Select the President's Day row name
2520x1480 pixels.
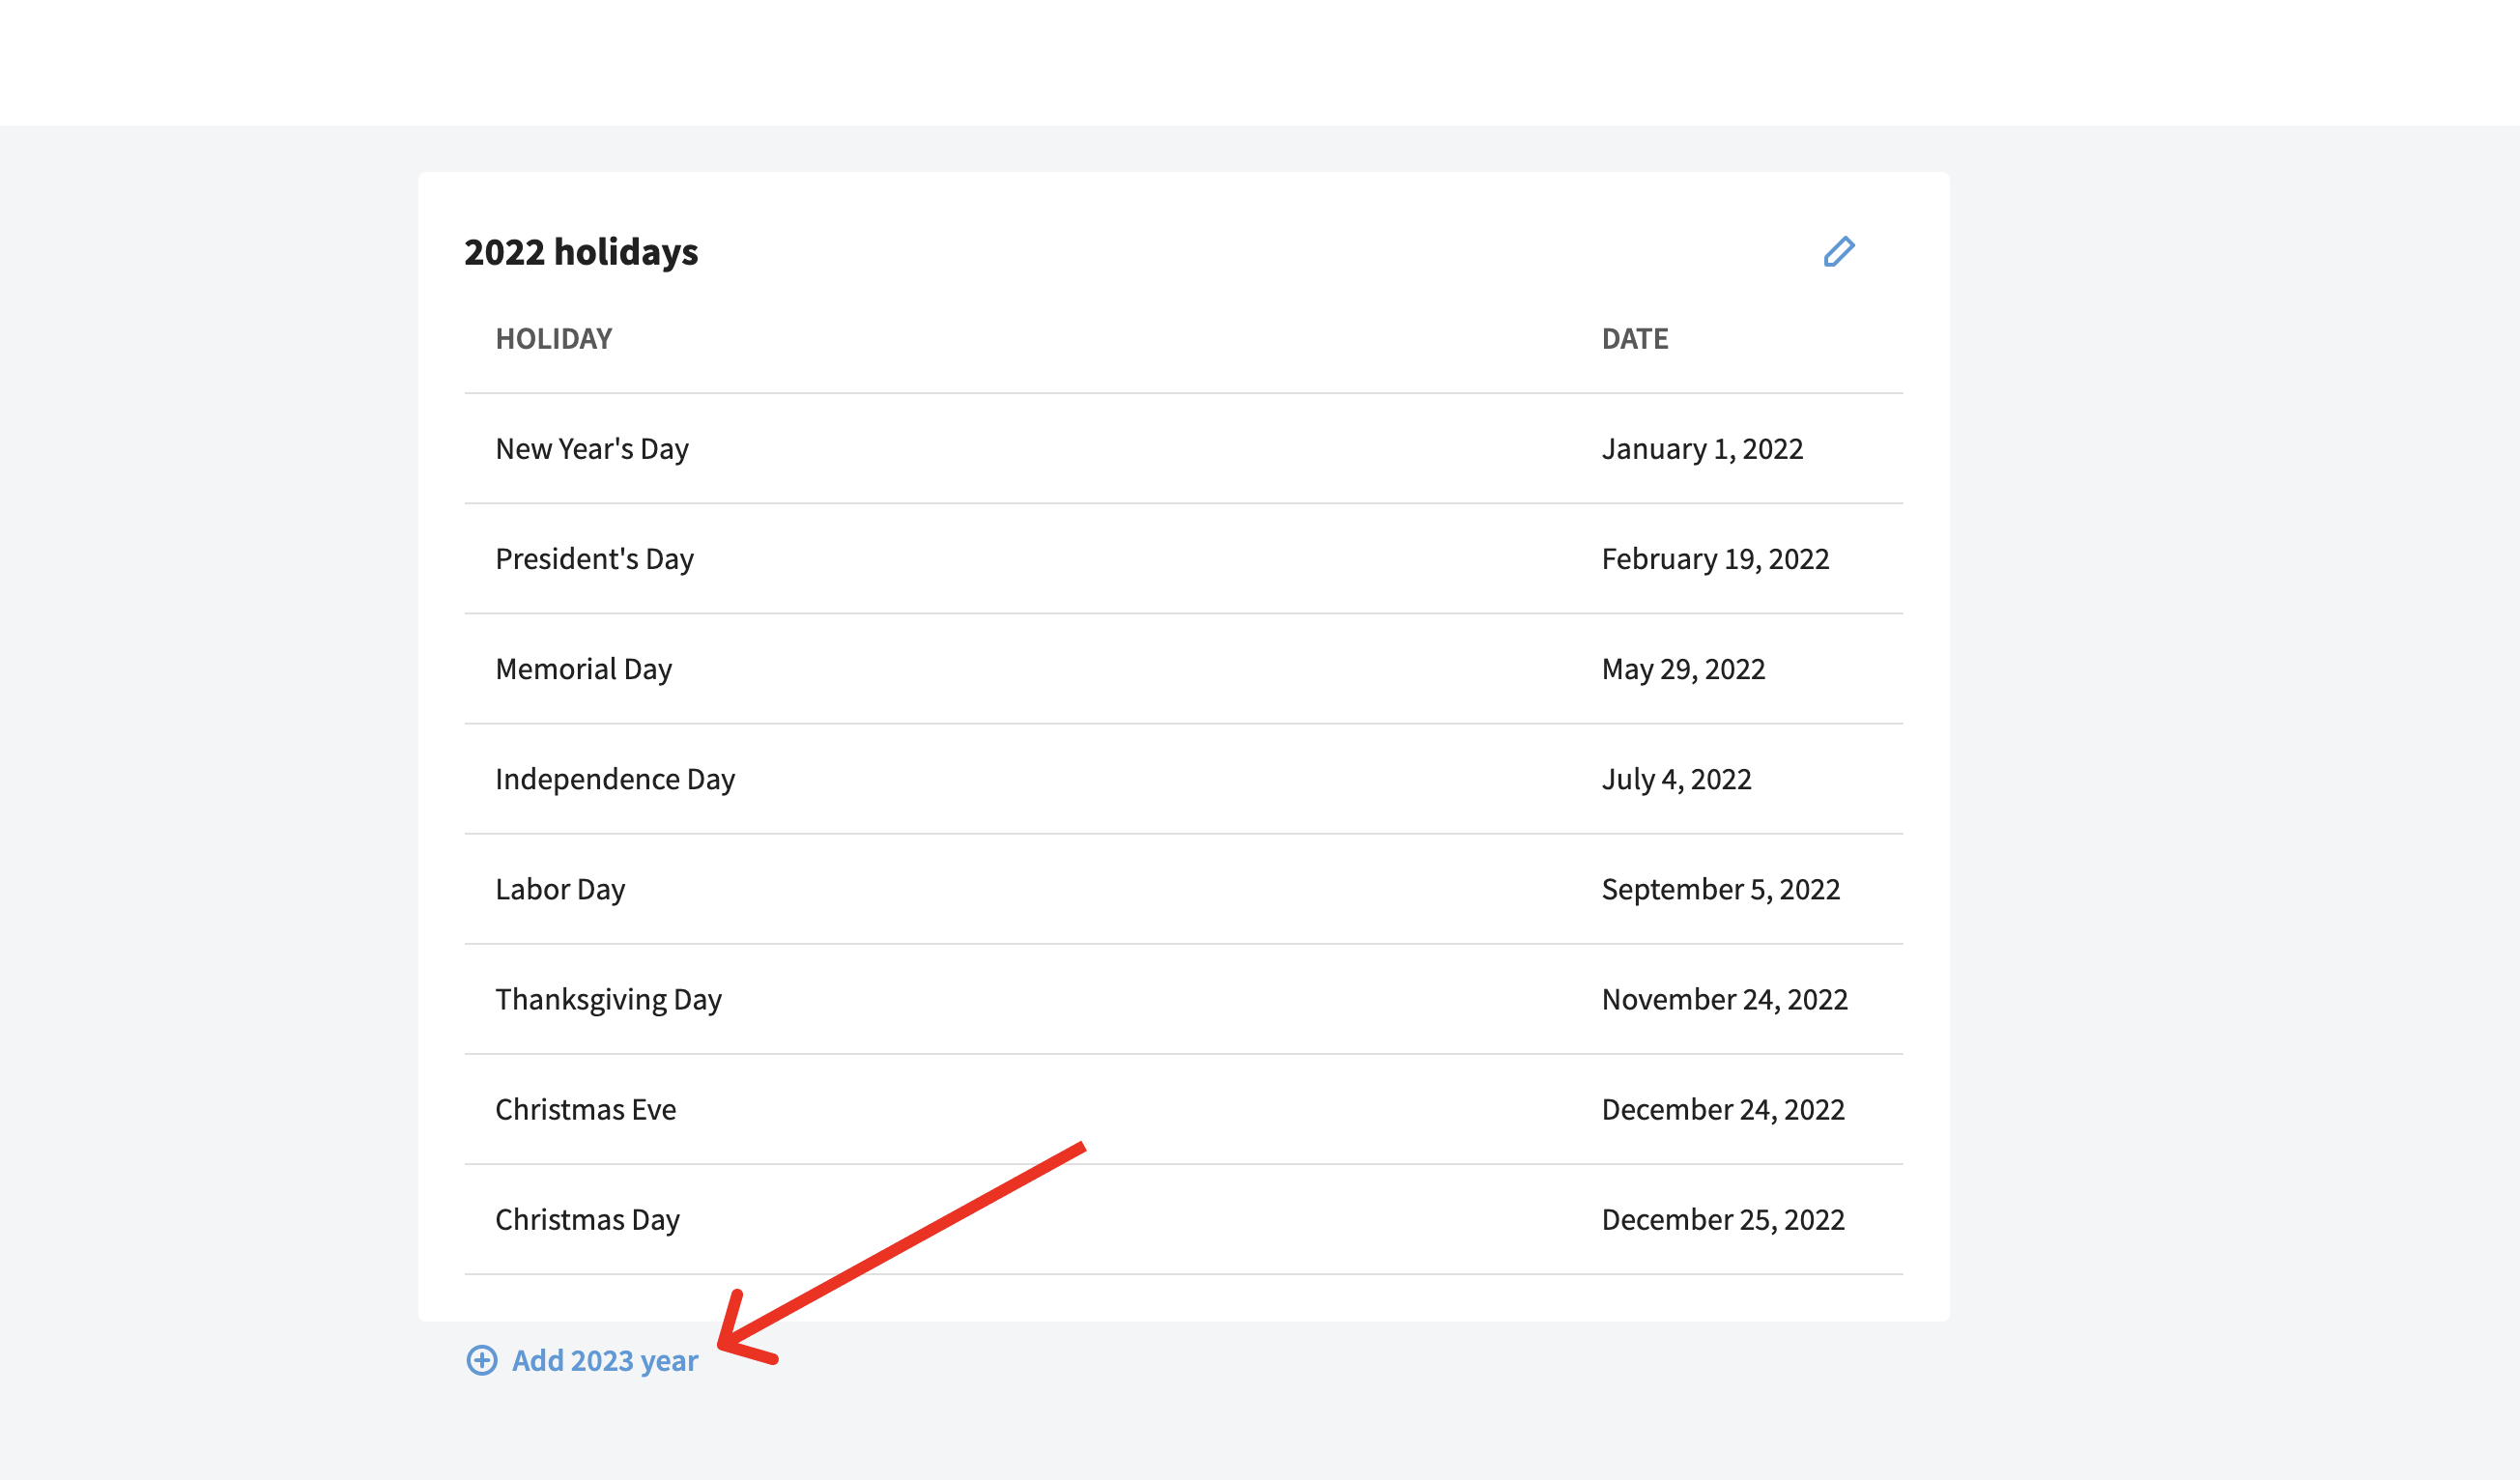point(594,559)
